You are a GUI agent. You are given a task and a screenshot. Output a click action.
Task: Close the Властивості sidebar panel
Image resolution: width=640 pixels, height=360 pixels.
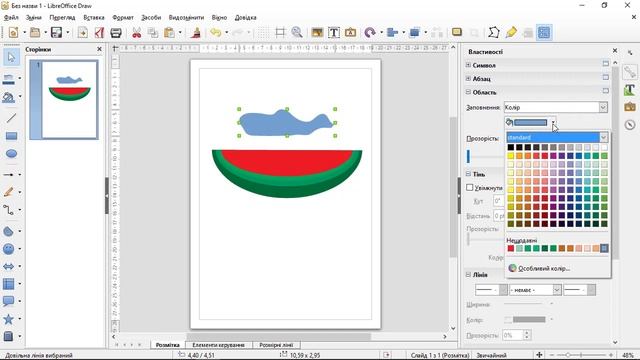[x=615, y=51]
